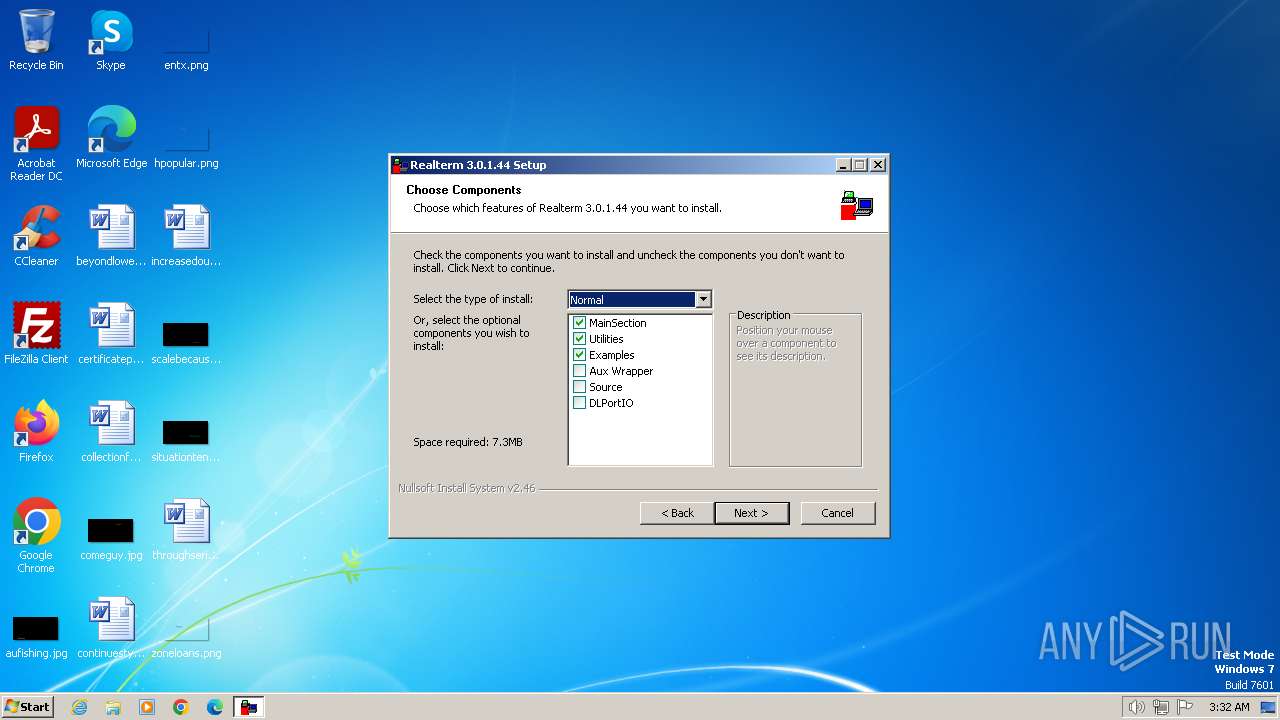Enable the Source component
The height and width of the screenshot is (720, 1280).
point(579,387)
